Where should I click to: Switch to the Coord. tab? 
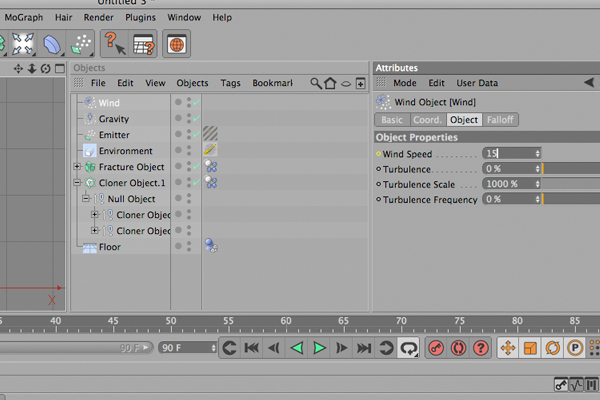click(427, 120)
